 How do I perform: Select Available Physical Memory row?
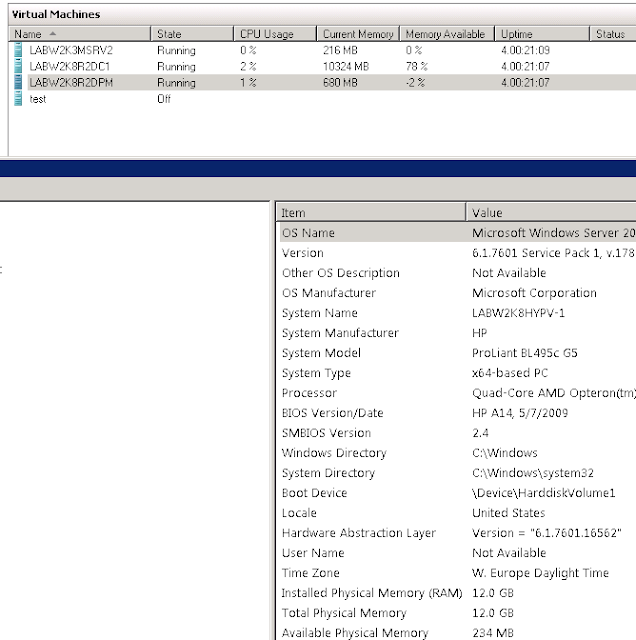pos(456,633)
